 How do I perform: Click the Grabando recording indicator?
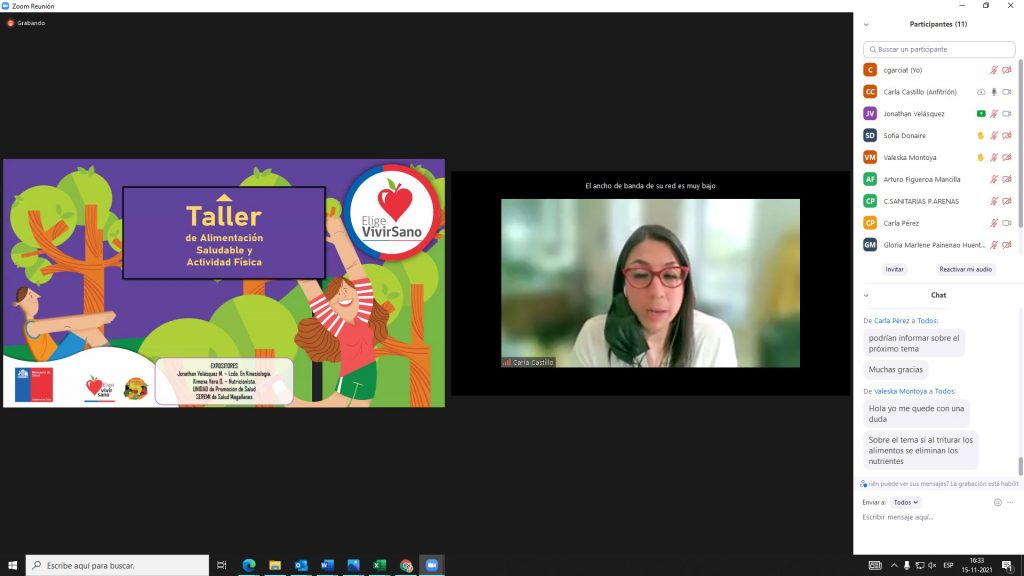pos(32,22)
